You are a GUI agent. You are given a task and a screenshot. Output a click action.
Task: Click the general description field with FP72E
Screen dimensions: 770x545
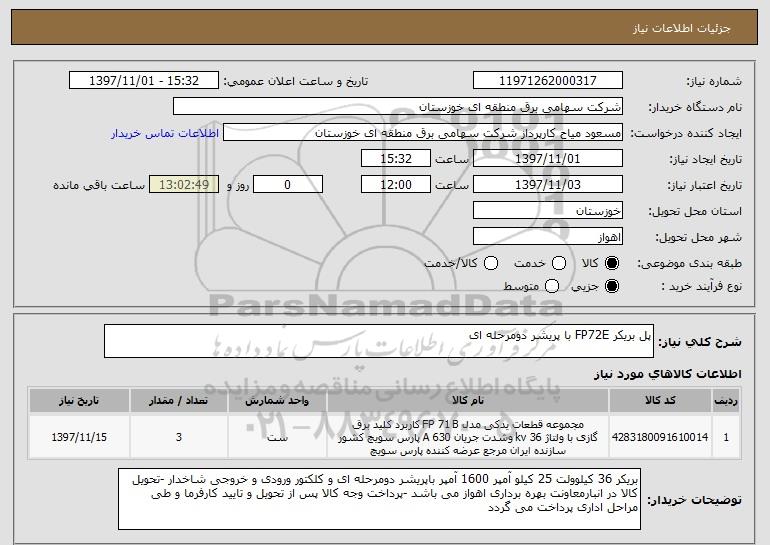379,341
